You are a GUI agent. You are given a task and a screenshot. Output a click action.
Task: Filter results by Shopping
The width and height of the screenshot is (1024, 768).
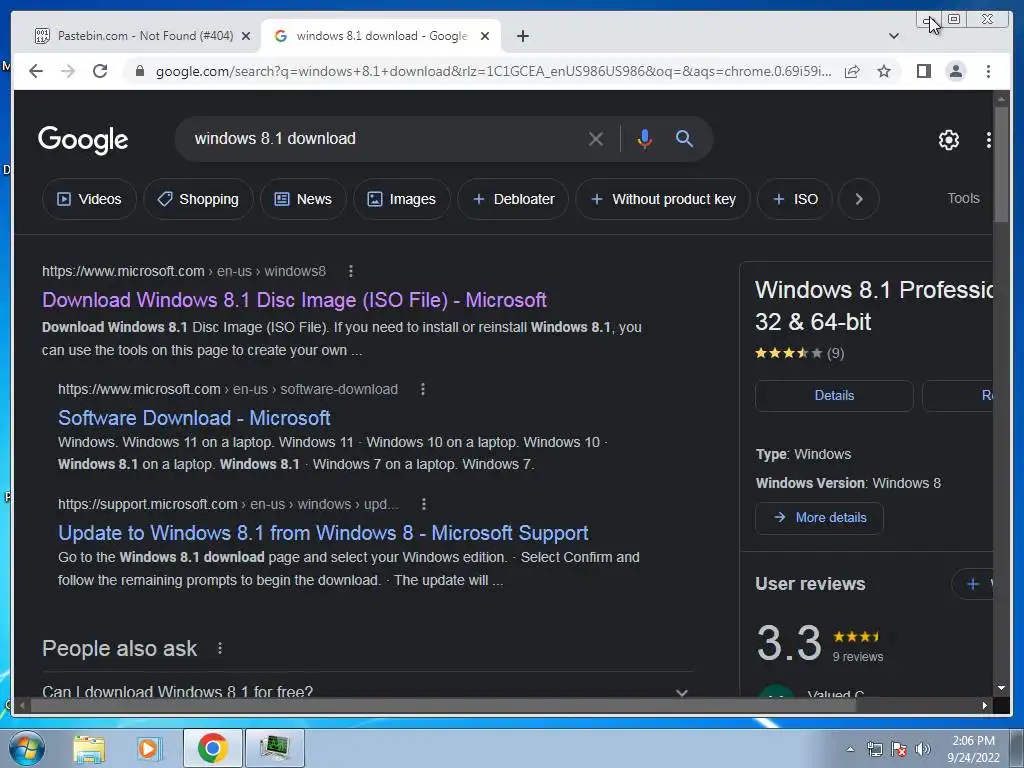(198, 199)
